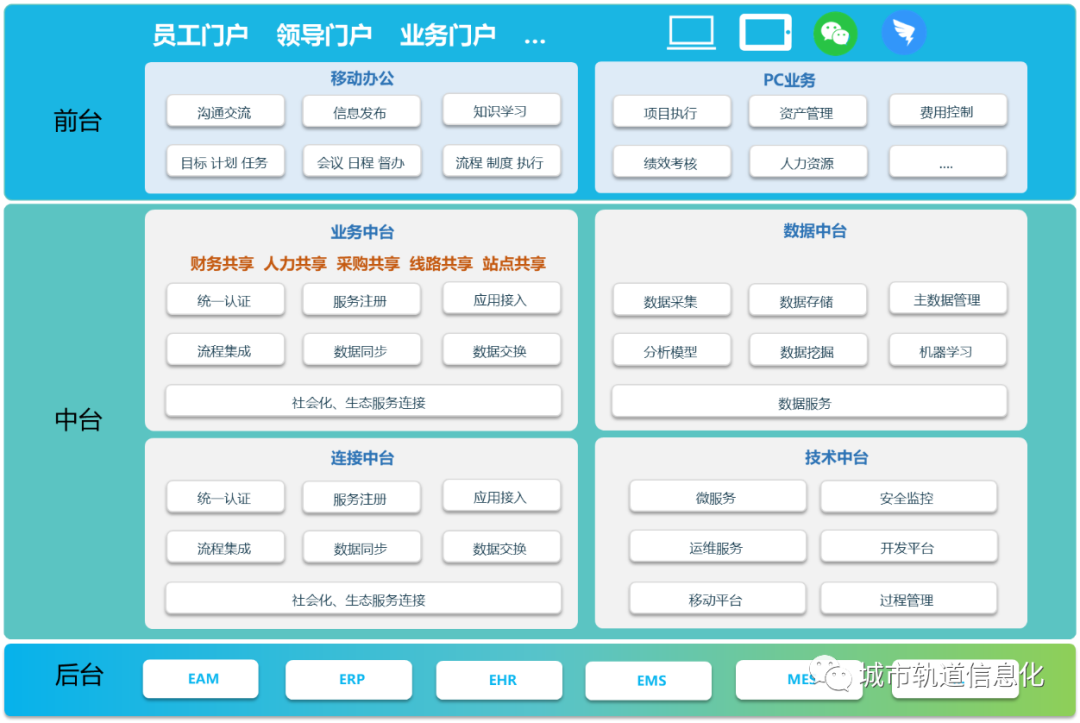Select the 机器学习 module icon box

(x=946, y=351)
